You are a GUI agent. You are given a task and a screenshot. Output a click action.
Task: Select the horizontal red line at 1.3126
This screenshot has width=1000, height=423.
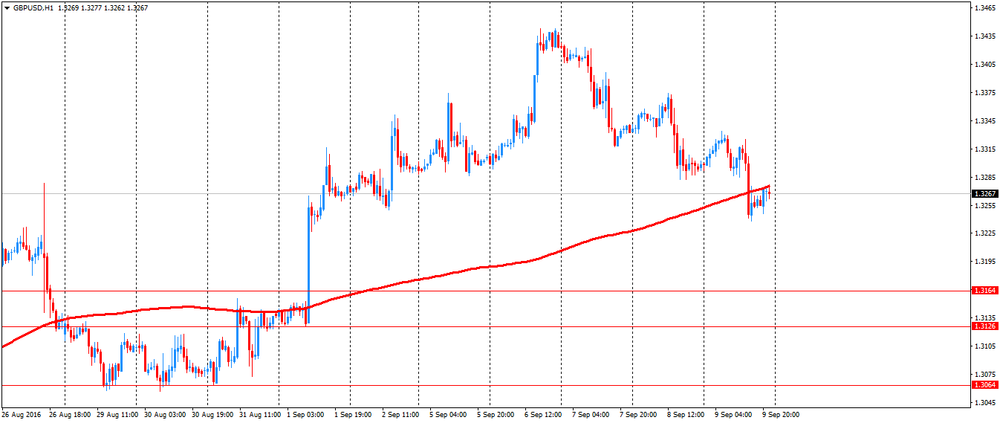(485, 327)
